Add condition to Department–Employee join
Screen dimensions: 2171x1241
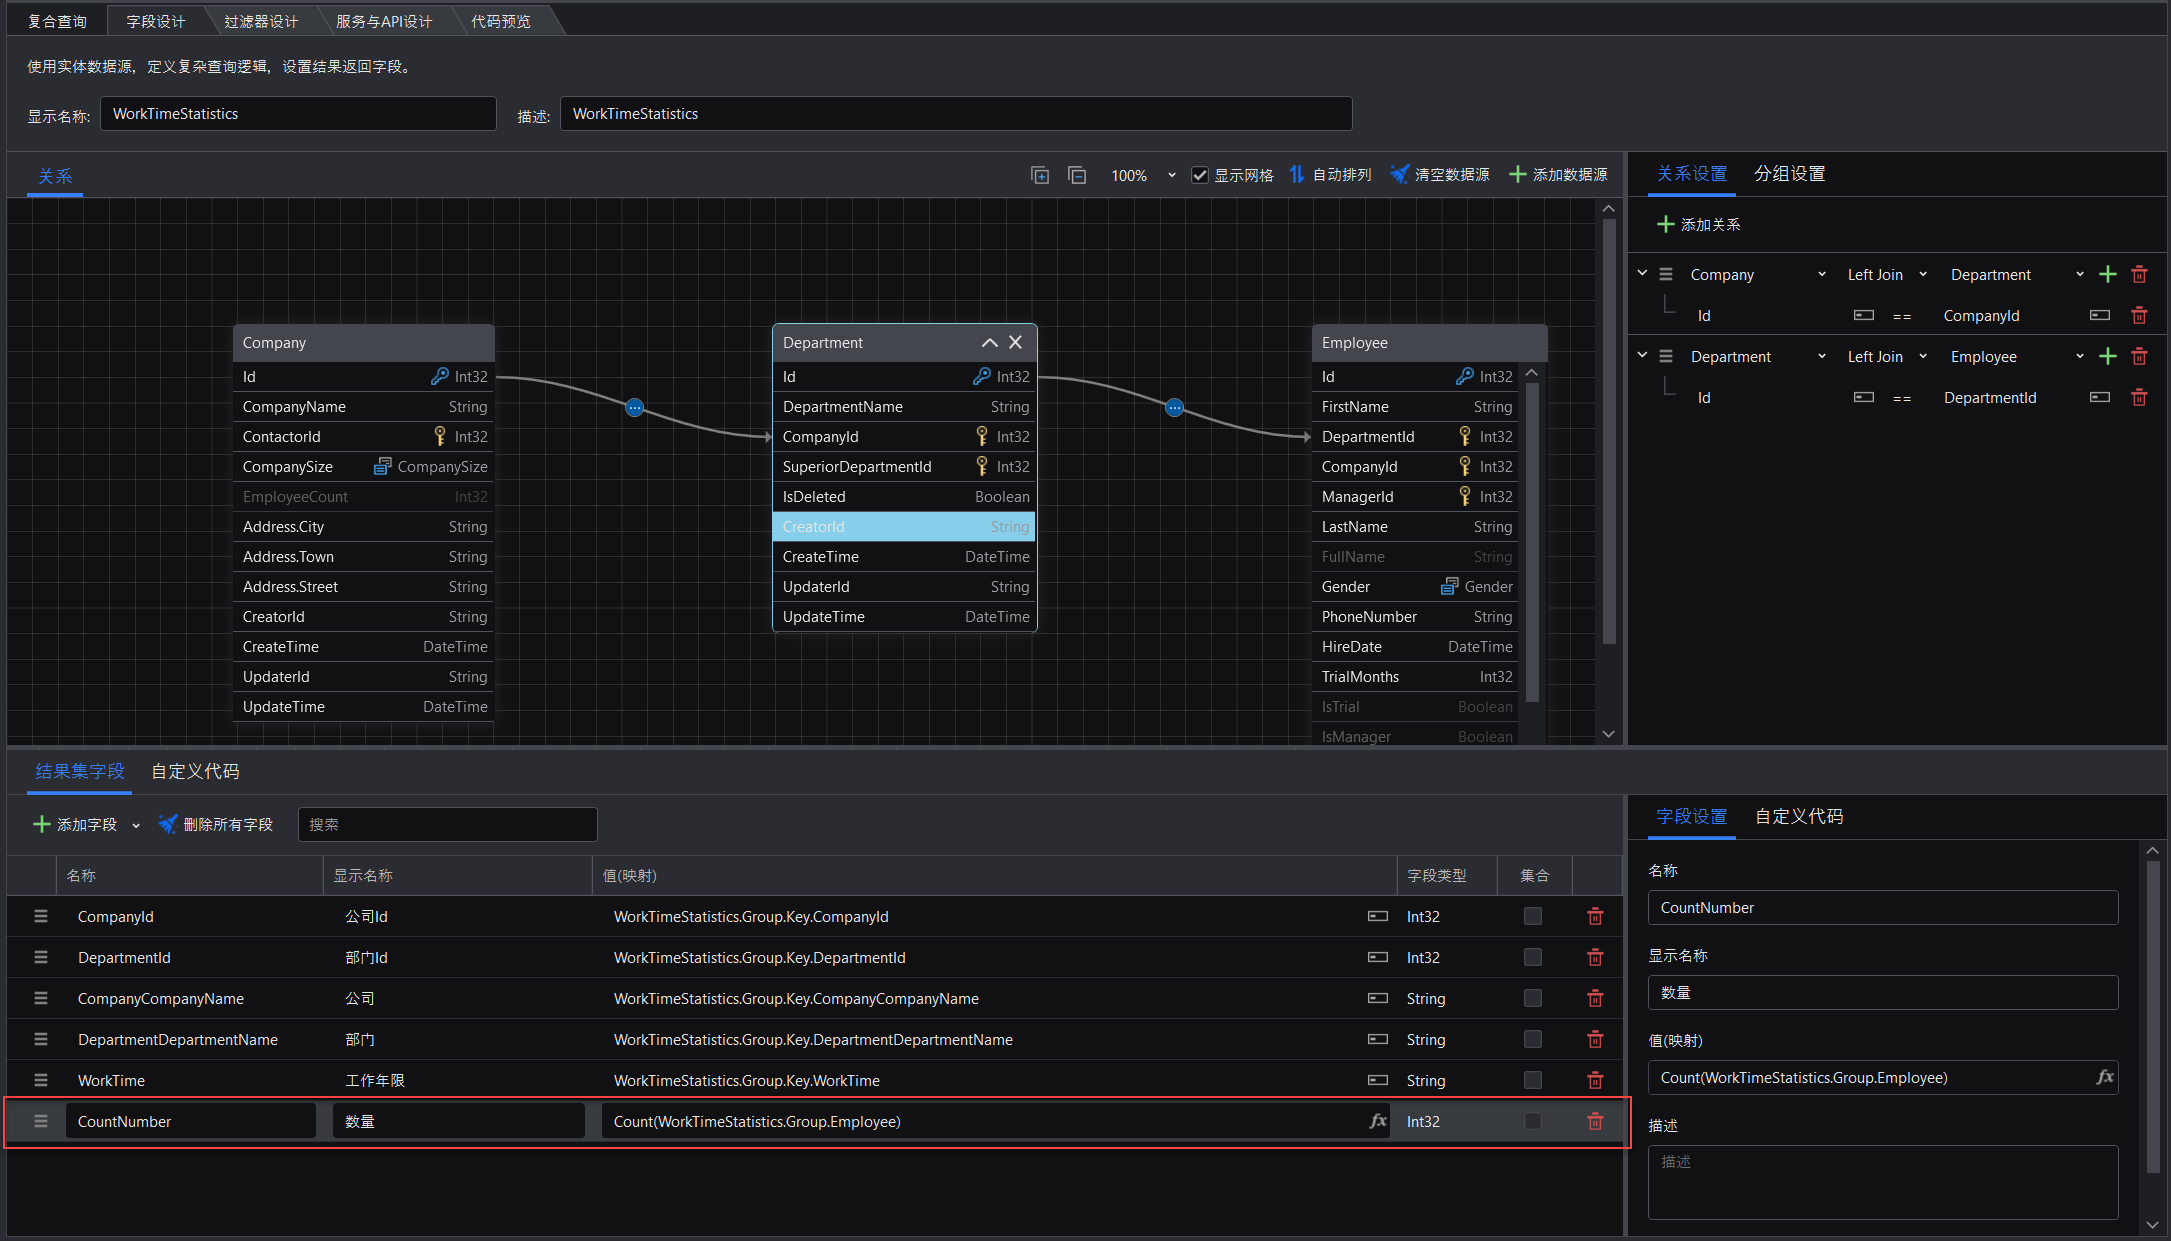(2108, 356)
